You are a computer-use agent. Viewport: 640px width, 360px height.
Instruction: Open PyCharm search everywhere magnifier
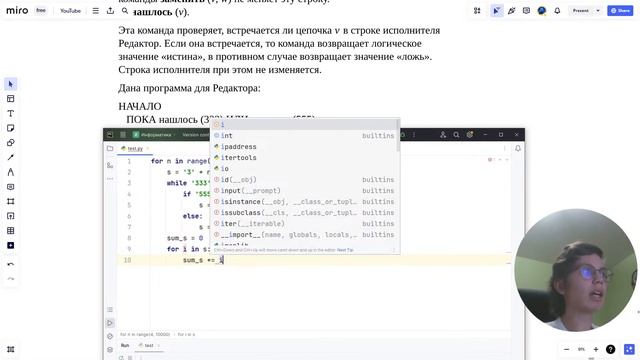(x=456, y=135)
